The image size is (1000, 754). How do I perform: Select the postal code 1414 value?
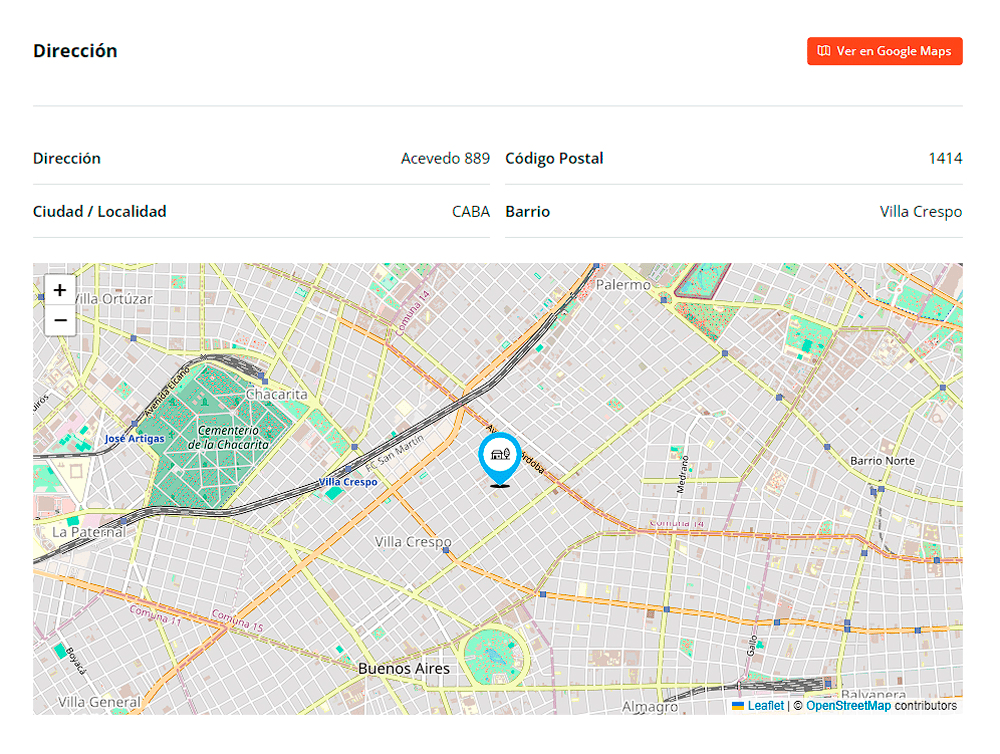tap(945, 158)
